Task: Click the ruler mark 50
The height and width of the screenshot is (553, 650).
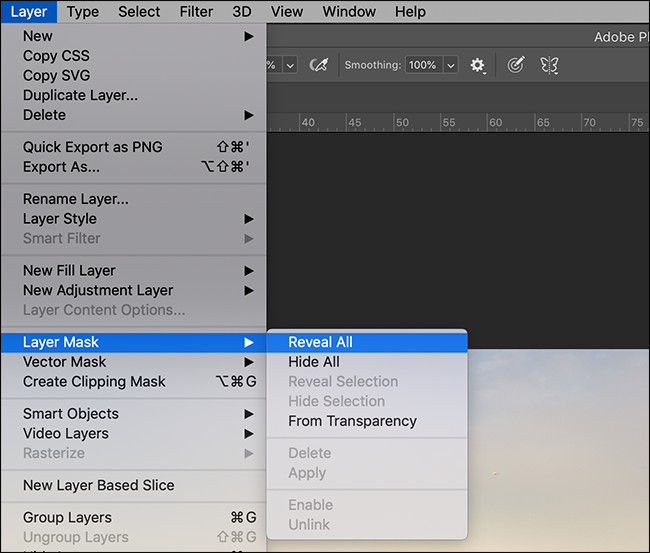Action: coord(402,123)
